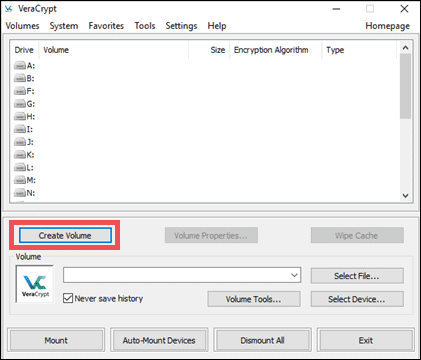Click the VeraCrypt title bar icon
The height and width of the screenshot is (360, 421).
tap(9, 9)
